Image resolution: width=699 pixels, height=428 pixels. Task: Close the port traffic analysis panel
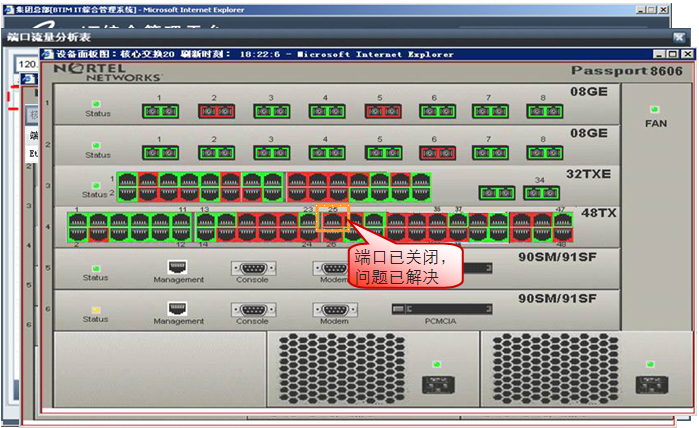click(680, 37)
